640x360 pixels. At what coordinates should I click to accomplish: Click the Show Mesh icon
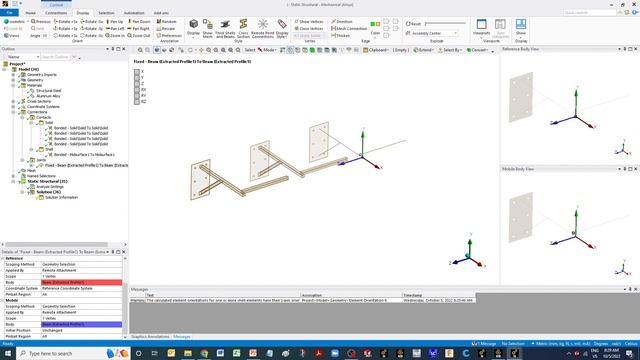click(208, 24)
